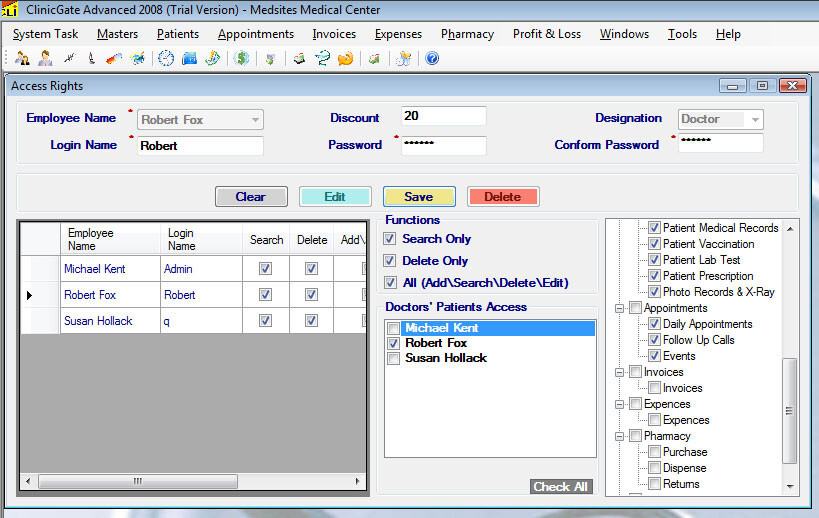Image resolution: width=819 pixels, height=518 pixels.
Task: Click the Login Name input field
Action: [x=200, y=146]
